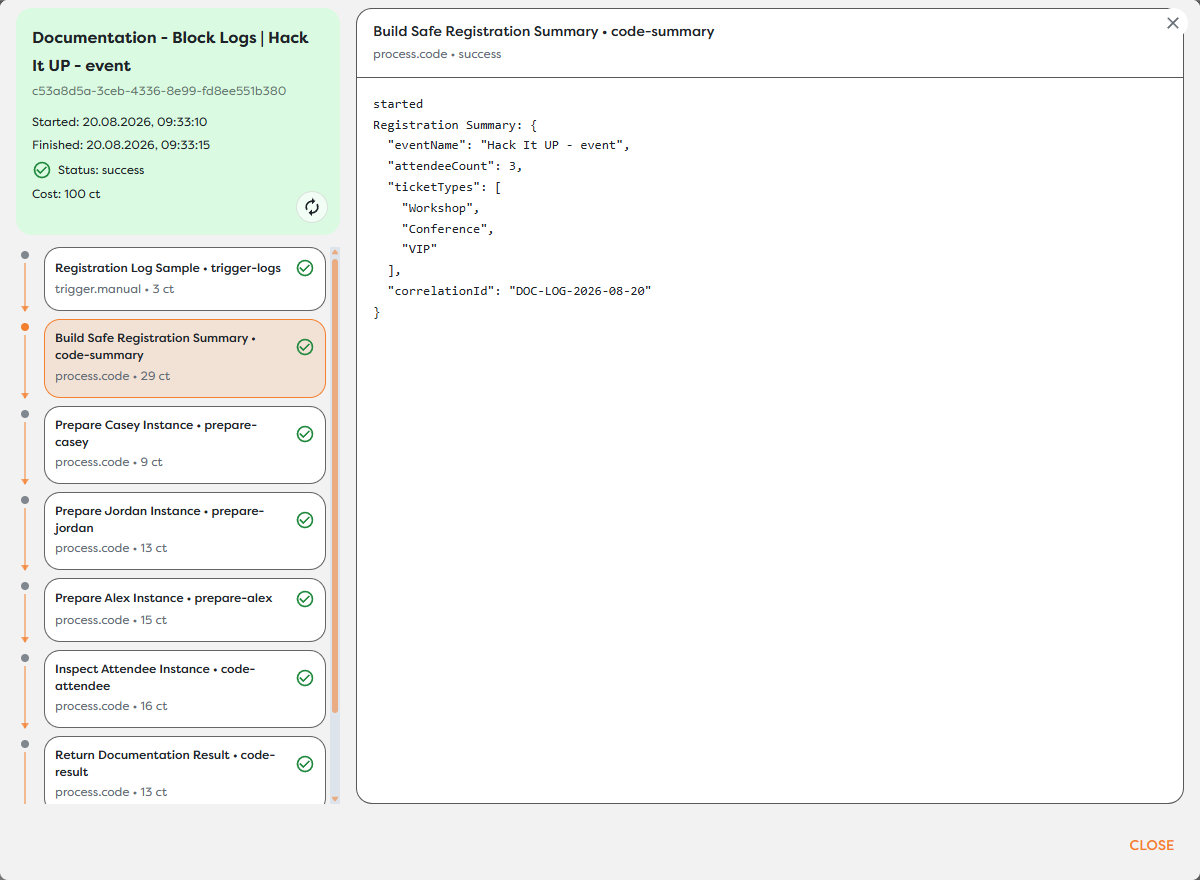This screenshot has height=880, width=1200.
Task: Click the success check icon on Inspect Attendee Instance
Action: (x=305, y=678)
